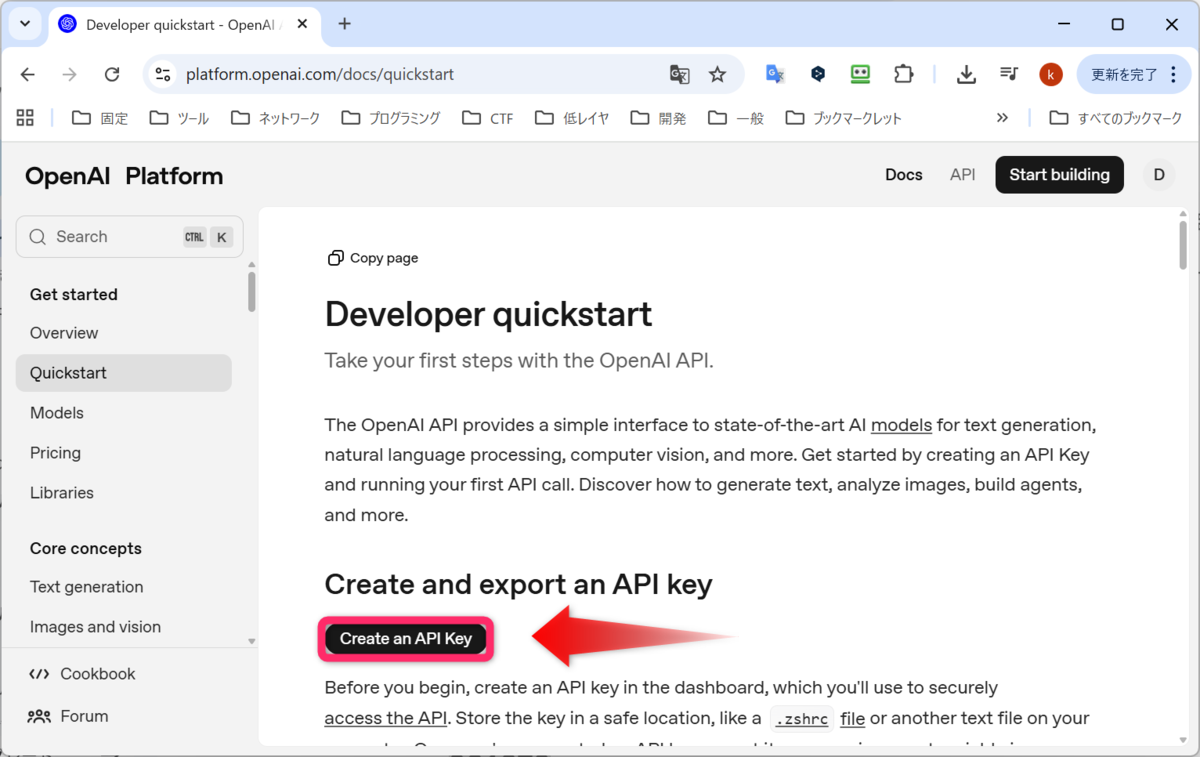Click the Google Translate icon in the address bar
The image size is (1200, 757).
(680, 74)
